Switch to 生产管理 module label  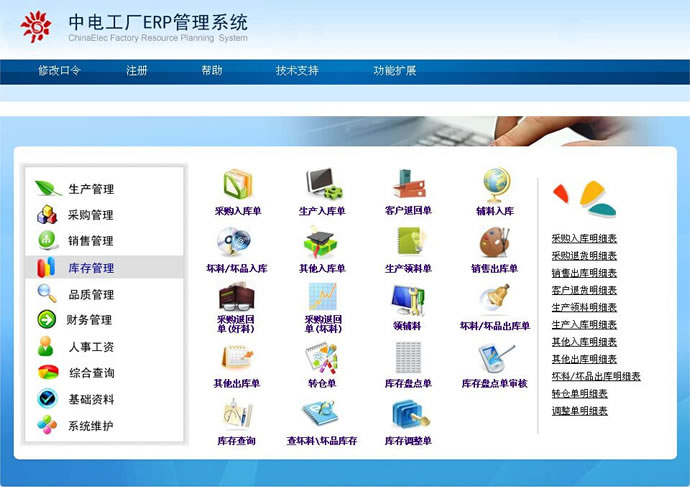(x=91, y=189)
